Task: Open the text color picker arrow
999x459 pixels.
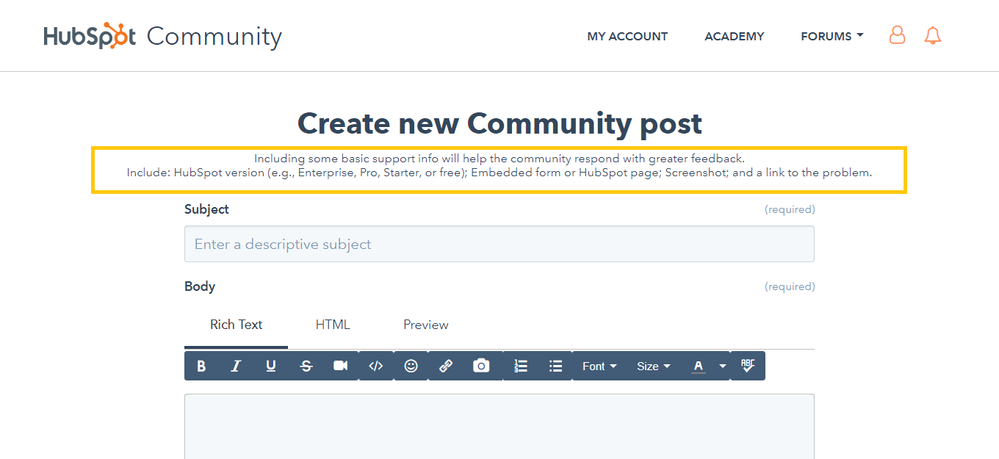Action: coord(722,366)
